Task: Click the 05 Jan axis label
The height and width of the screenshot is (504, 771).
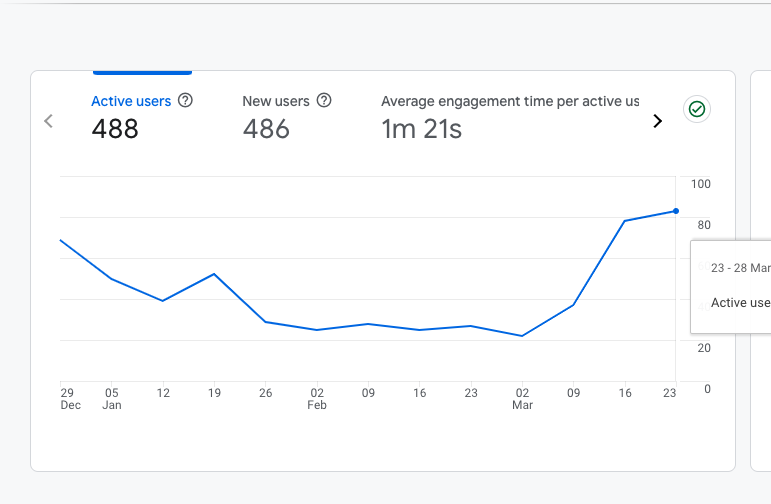Action: click(112, 399)
